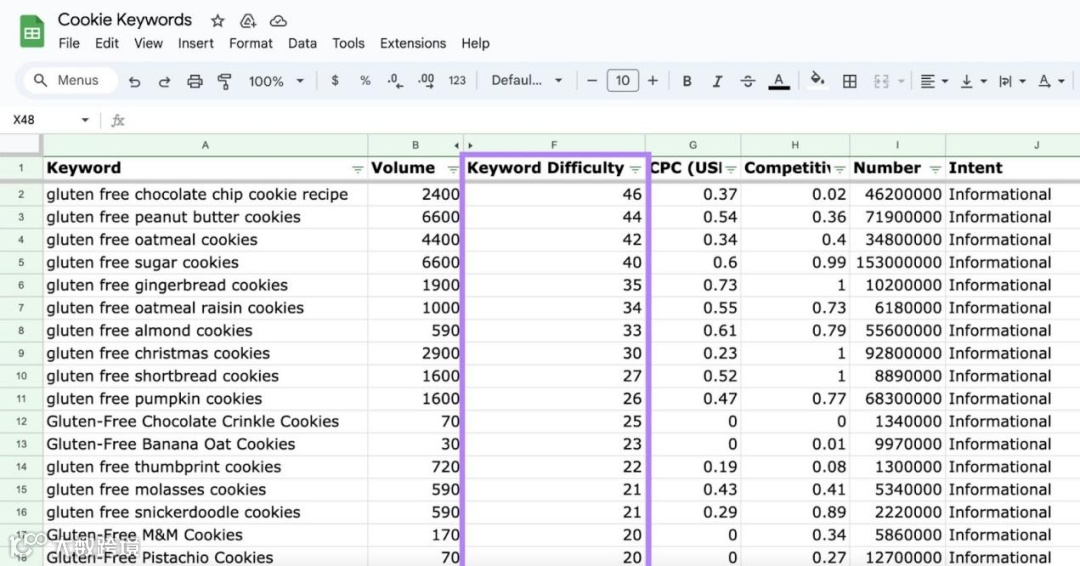
Task: Open the Keyword Difficulty filter button
Action: pyautogui.click(x=635, y=169)
